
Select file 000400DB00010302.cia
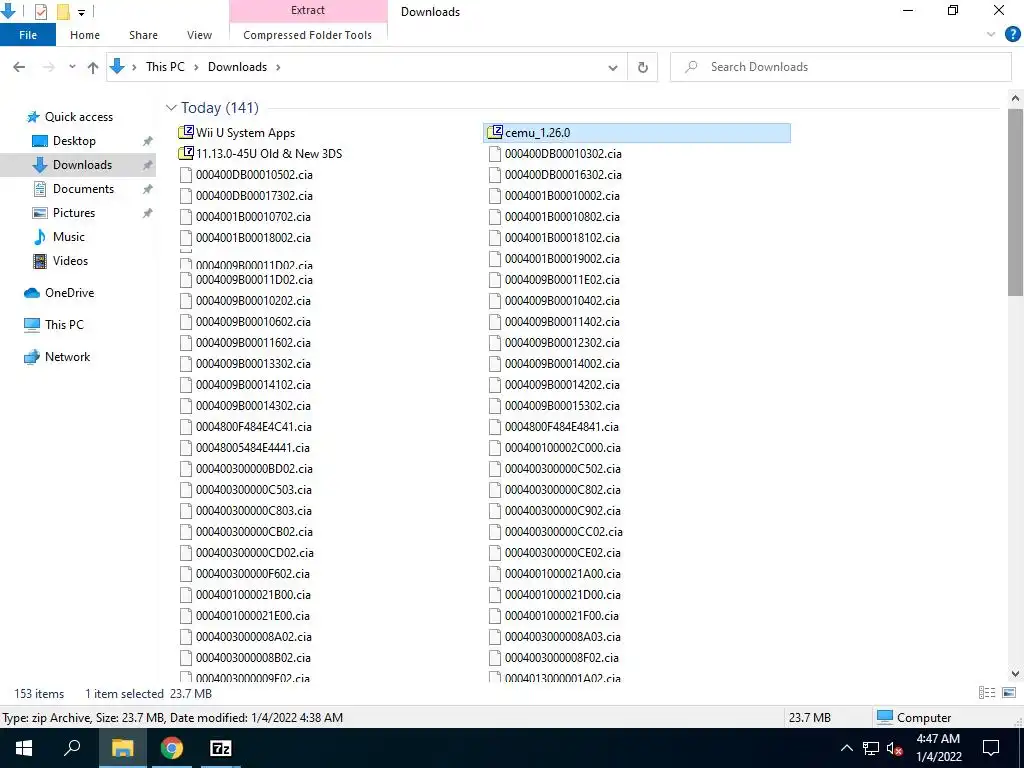pos(563,153)
